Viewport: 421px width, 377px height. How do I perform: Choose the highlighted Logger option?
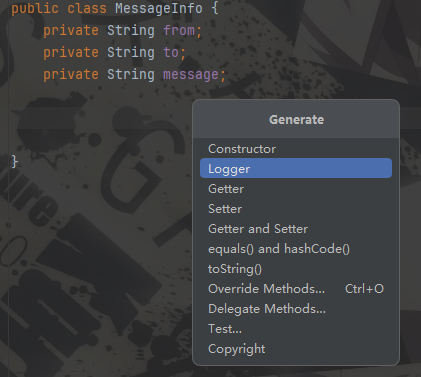click(x=296, y=168)
